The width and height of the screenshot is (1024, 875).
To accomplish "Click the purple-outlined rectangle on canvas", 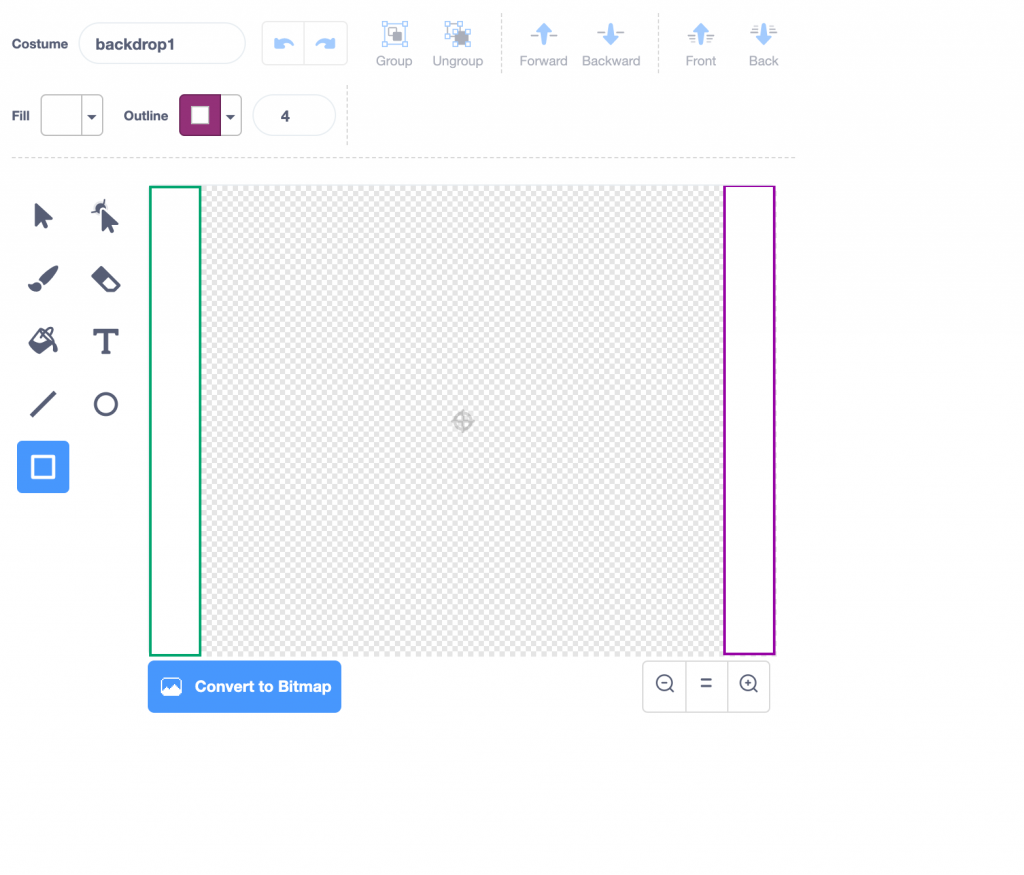I will point(749,187).
